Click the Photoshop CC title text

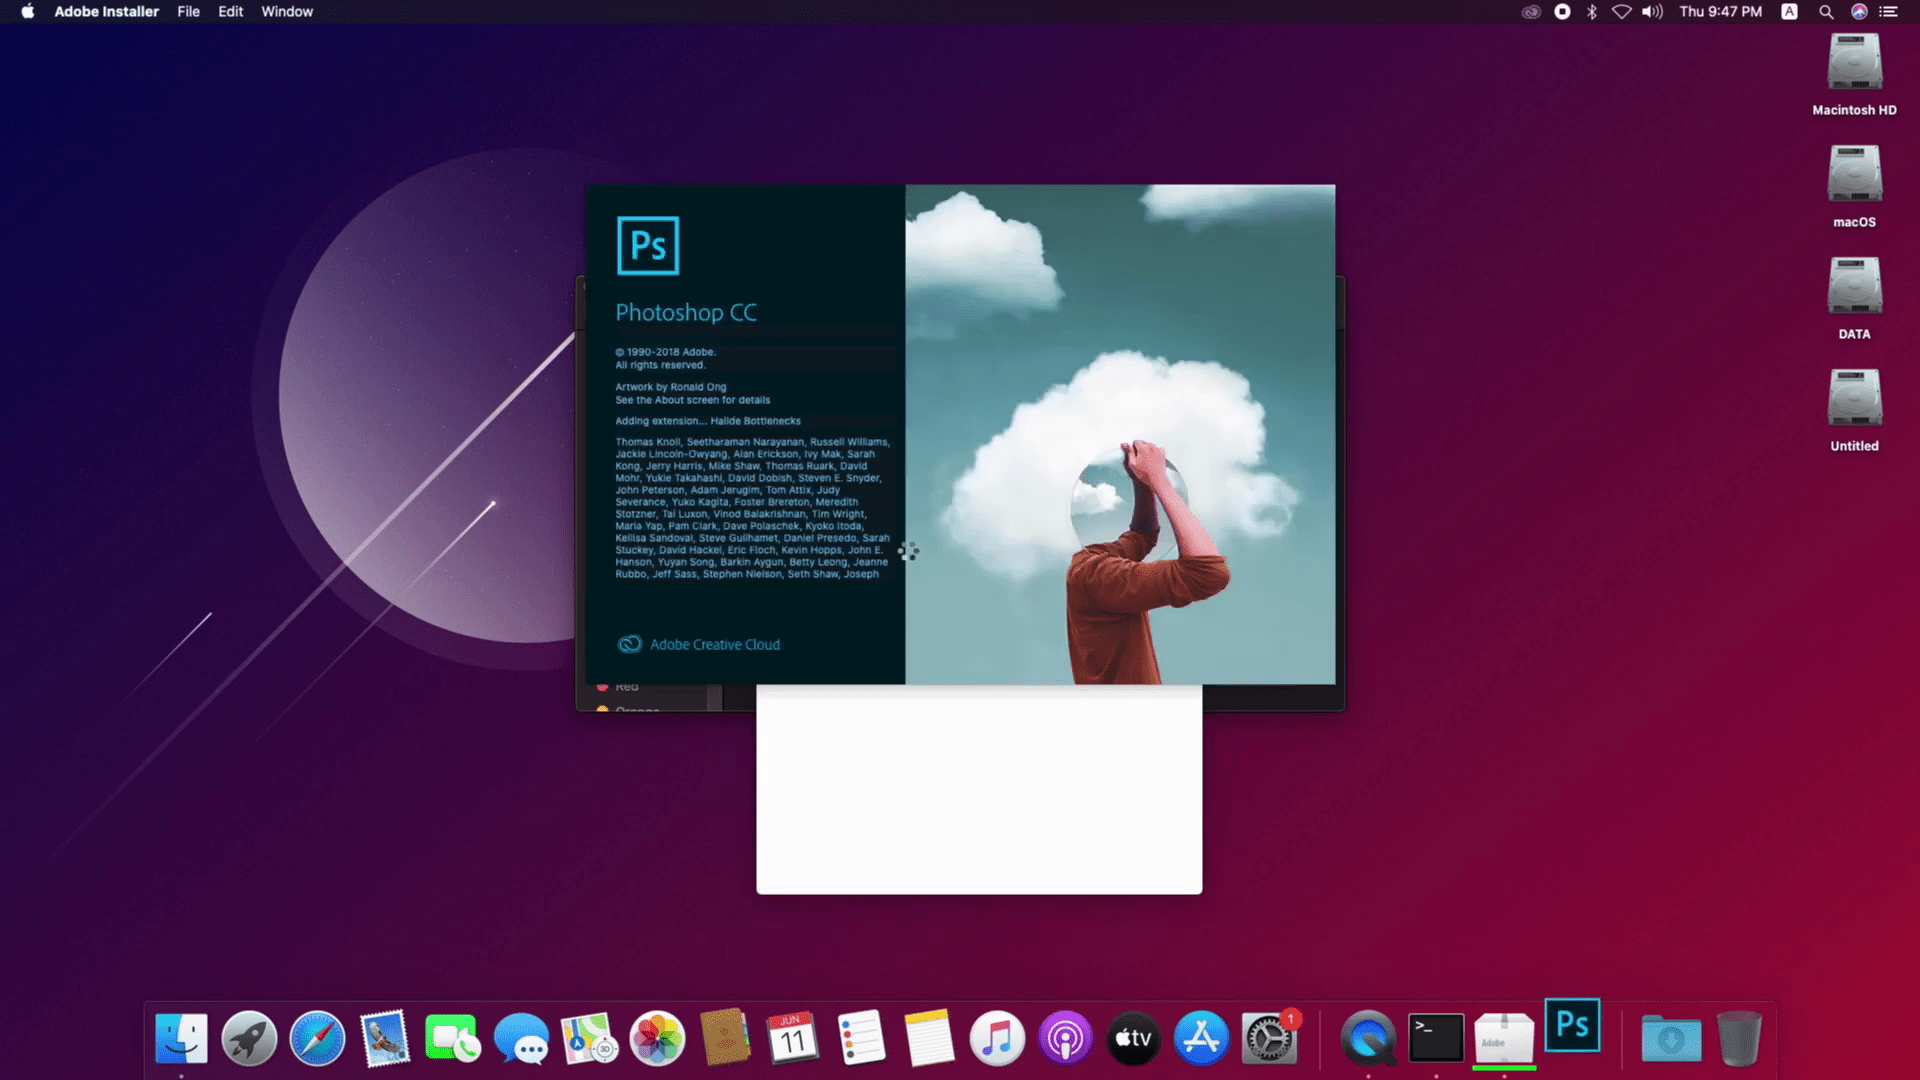[x=686, y=313]
